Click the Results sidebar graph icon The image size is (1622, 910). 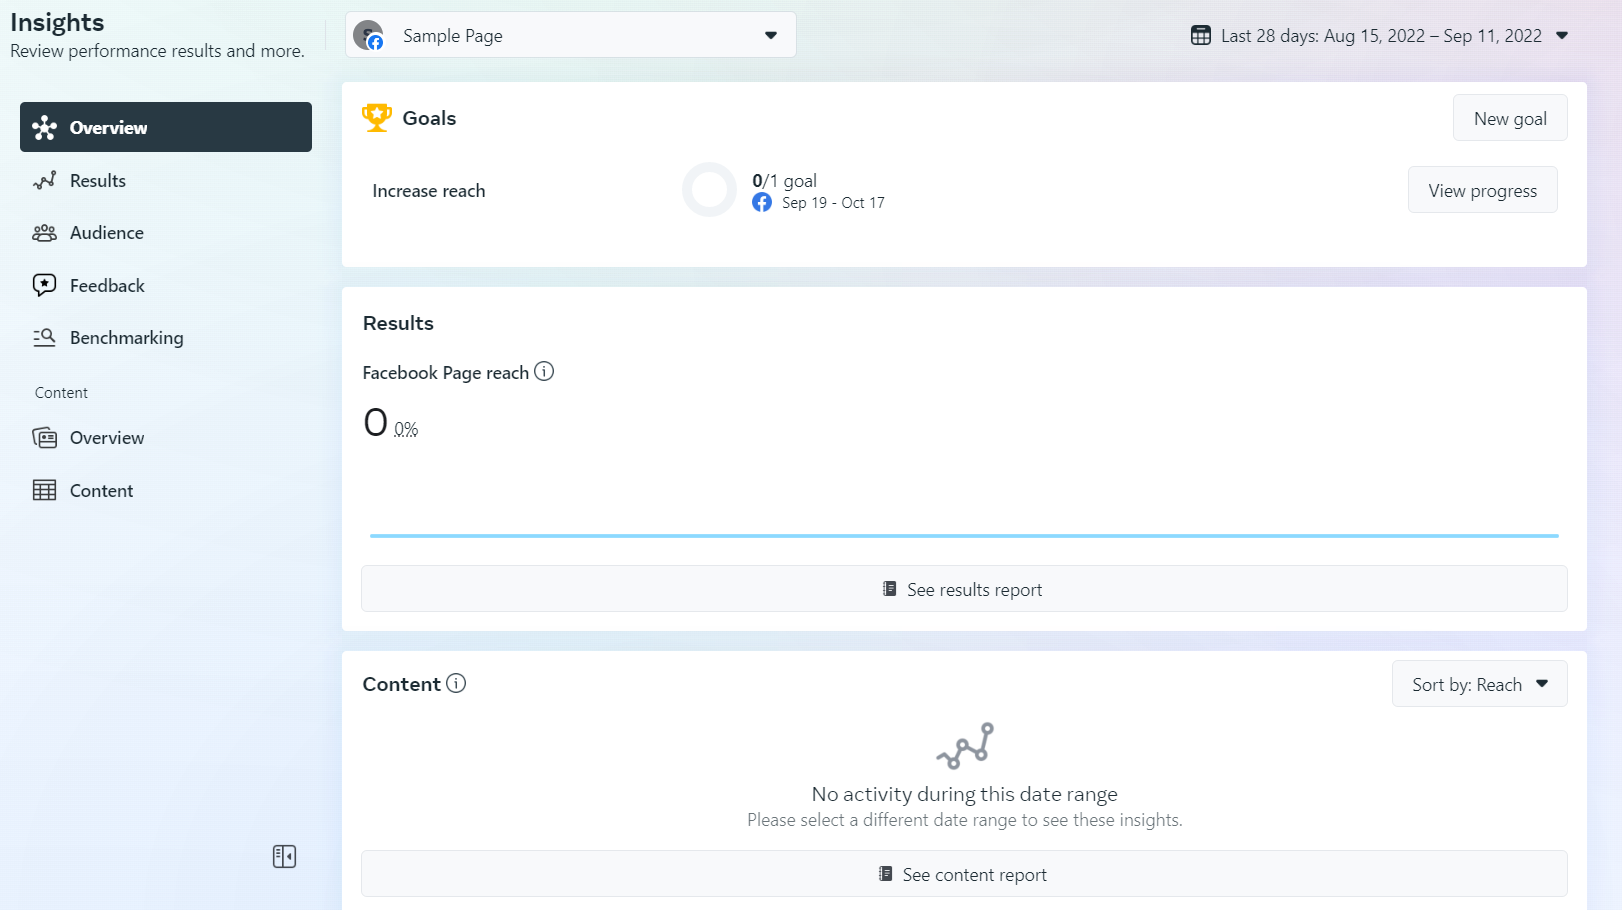(44, 181)
